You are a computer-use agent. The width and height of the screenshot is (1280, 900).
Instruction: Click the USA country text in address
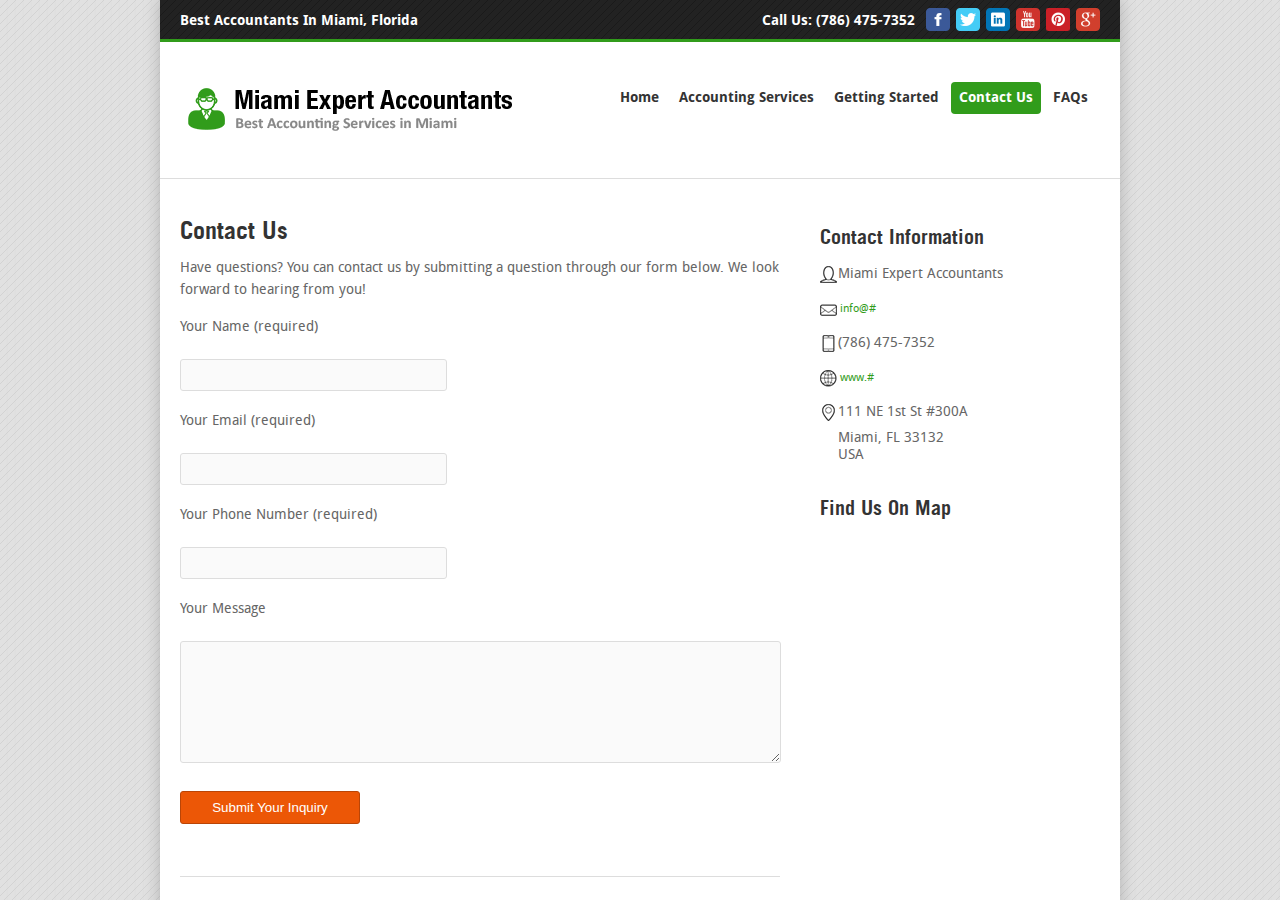click(x=851, y=454)
